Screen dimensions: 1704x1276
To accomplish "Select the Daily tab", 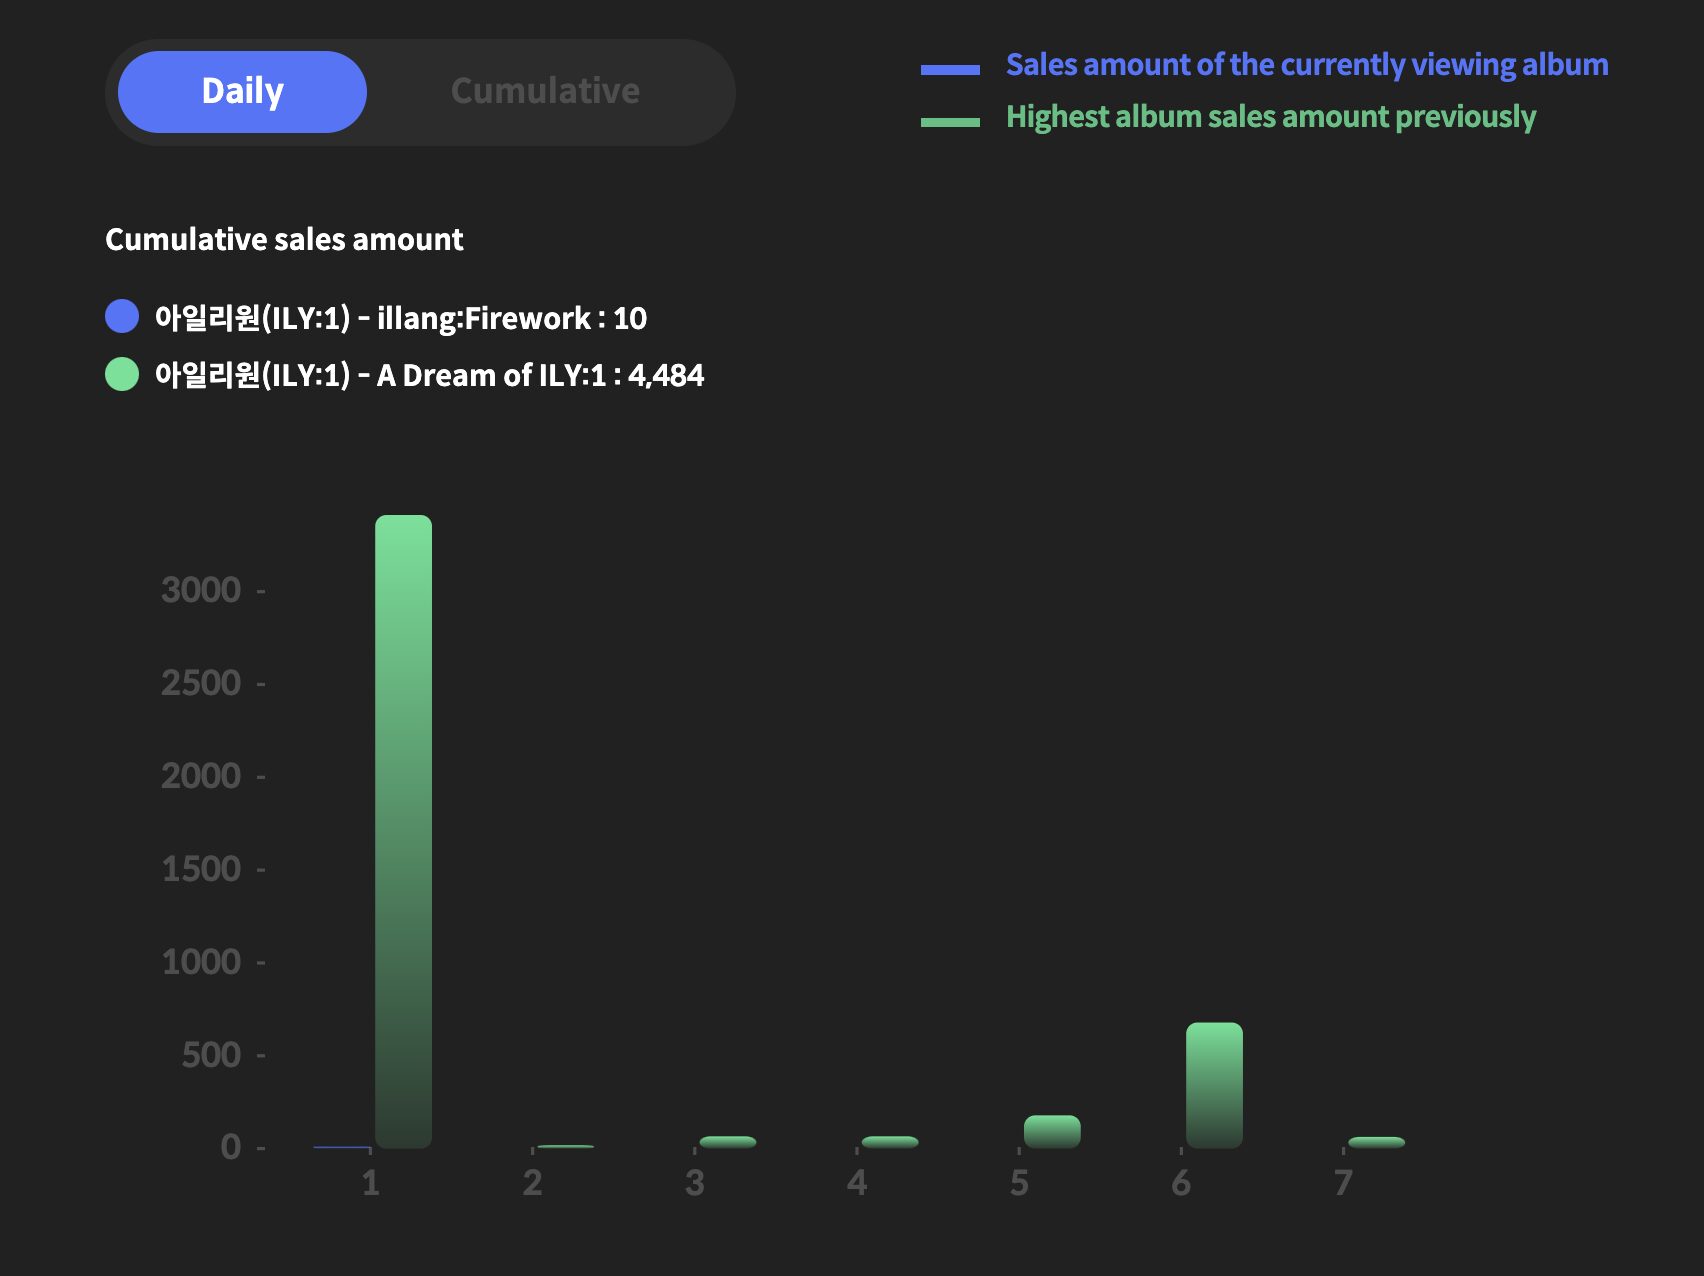I will [242, 91].
